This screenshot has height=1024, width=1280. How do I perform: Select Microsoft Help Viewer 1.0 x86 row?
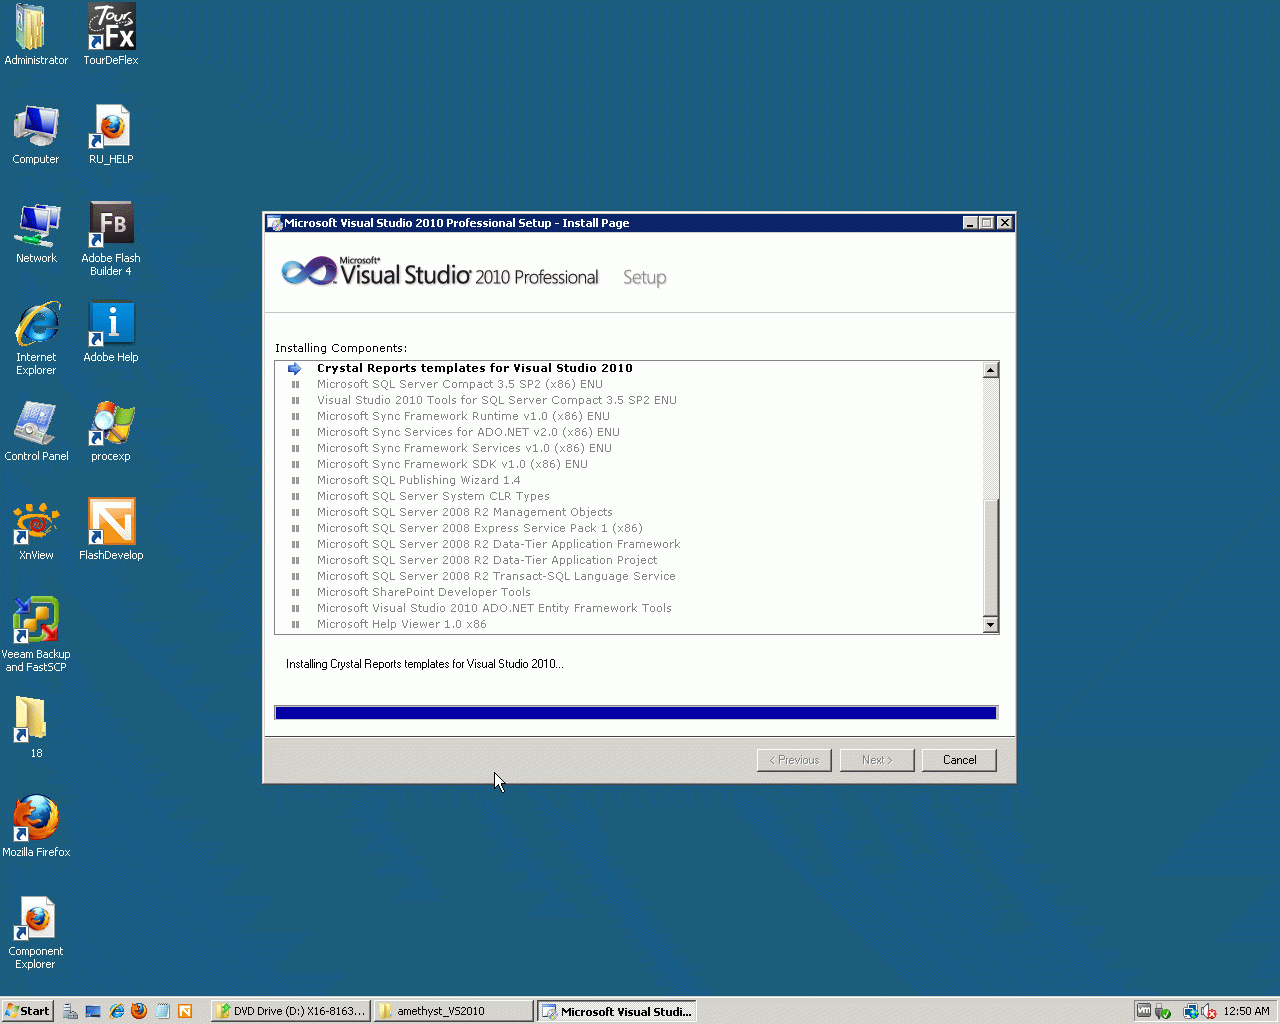point(402,624)
